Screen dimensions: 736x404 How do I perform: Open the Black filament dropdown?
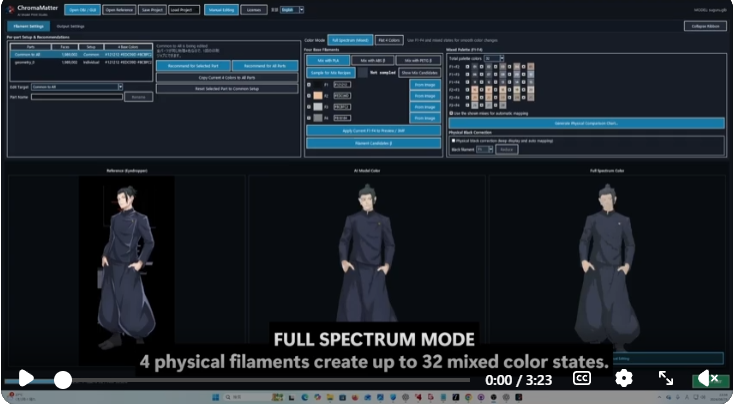484,150
